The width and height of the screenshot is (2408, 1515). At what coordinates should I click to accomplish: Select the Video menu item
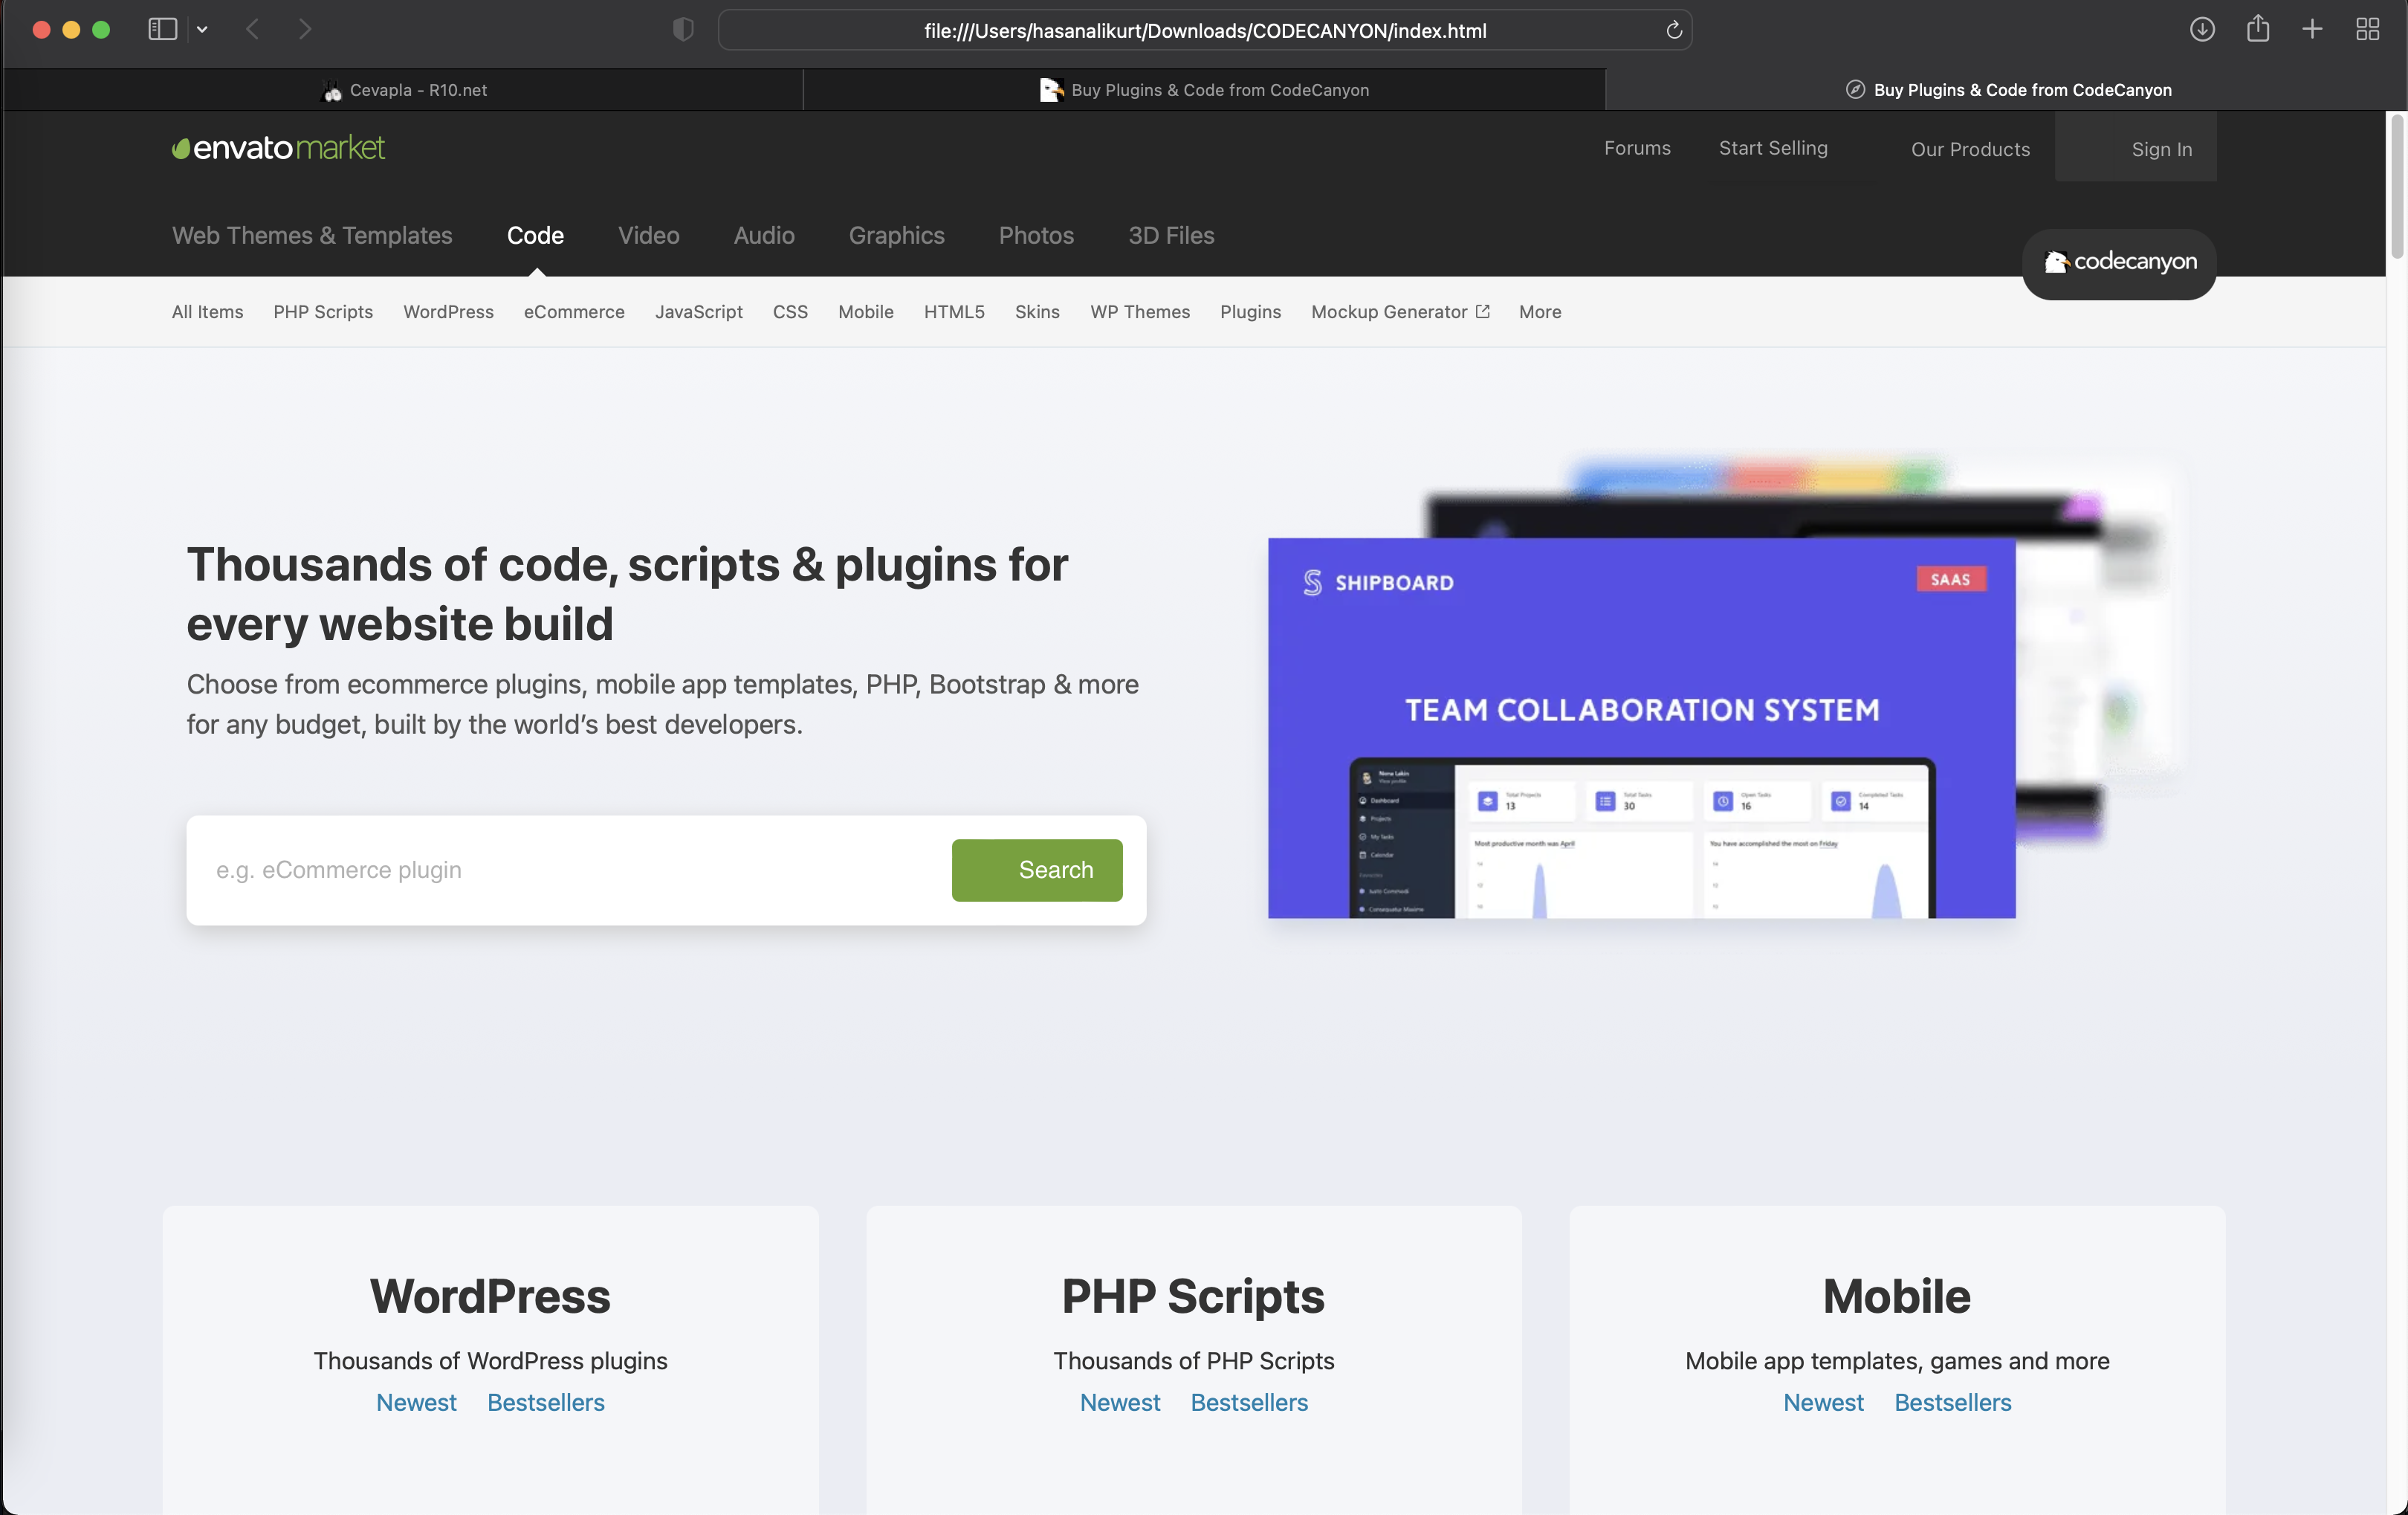coord(648,235)
